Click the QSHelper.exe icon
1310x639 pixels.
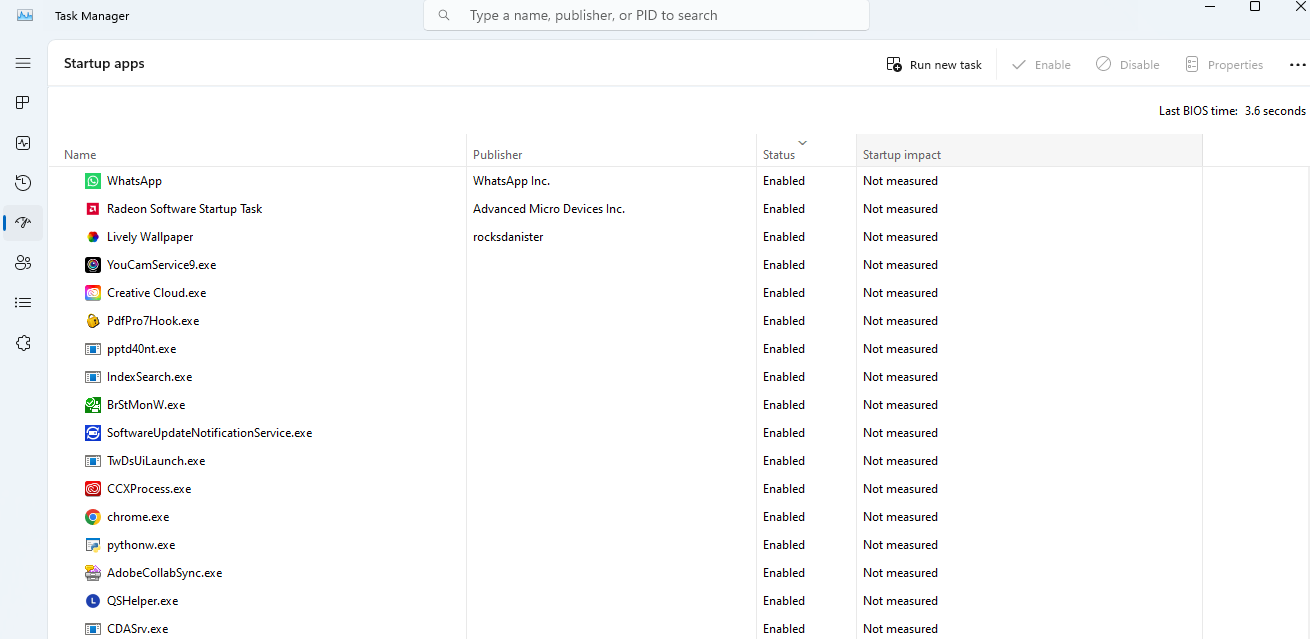(93, 601)
